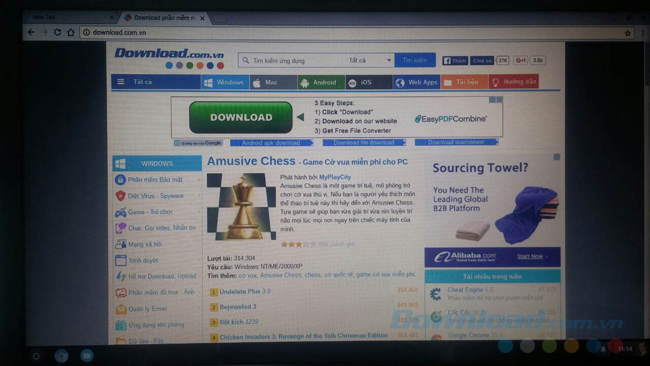Open Ứng dụng văn phòng category
The image size is (650, 366).
[x=157, y=325]
